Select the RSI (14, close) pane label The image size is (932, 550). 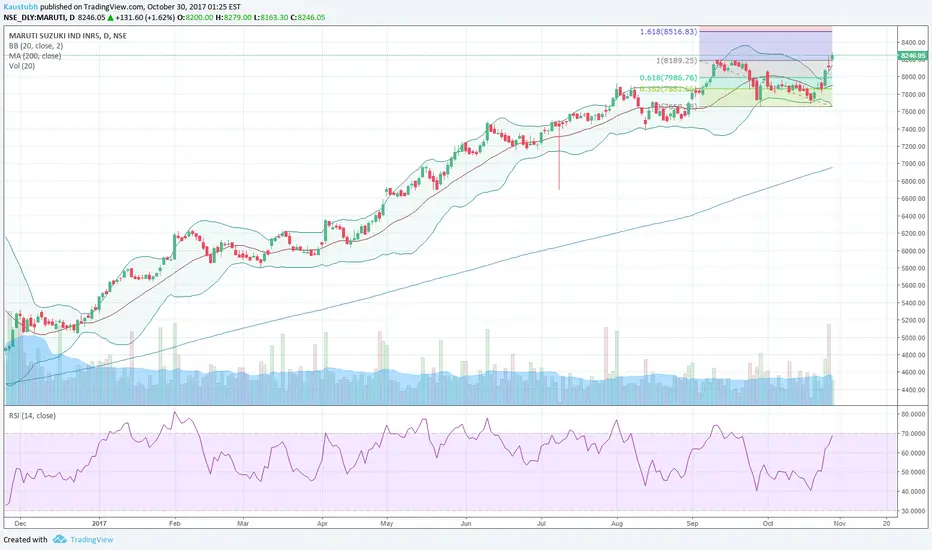[32, 416]
